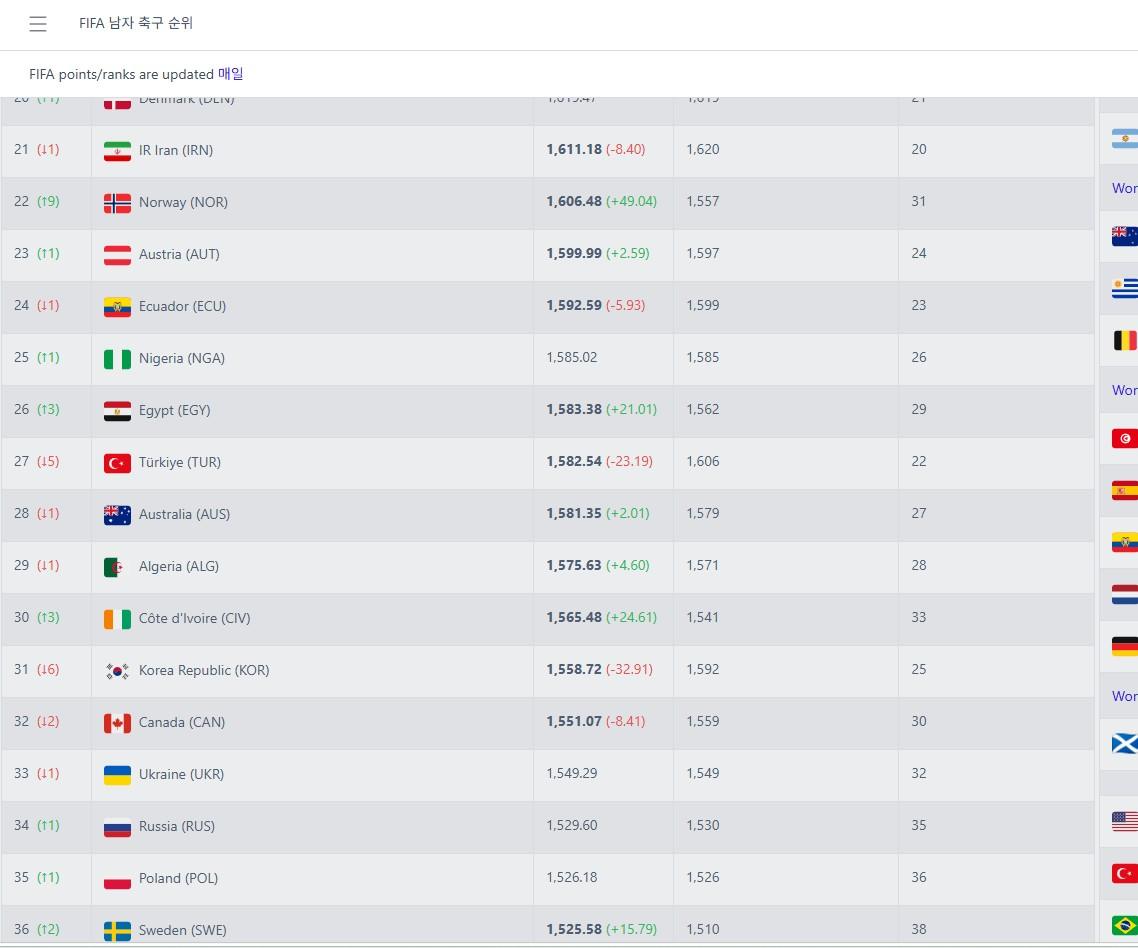This screenshot has width=1138, height=948.
Task: Select Australia (AUS) team name
Action: (184, 515)
